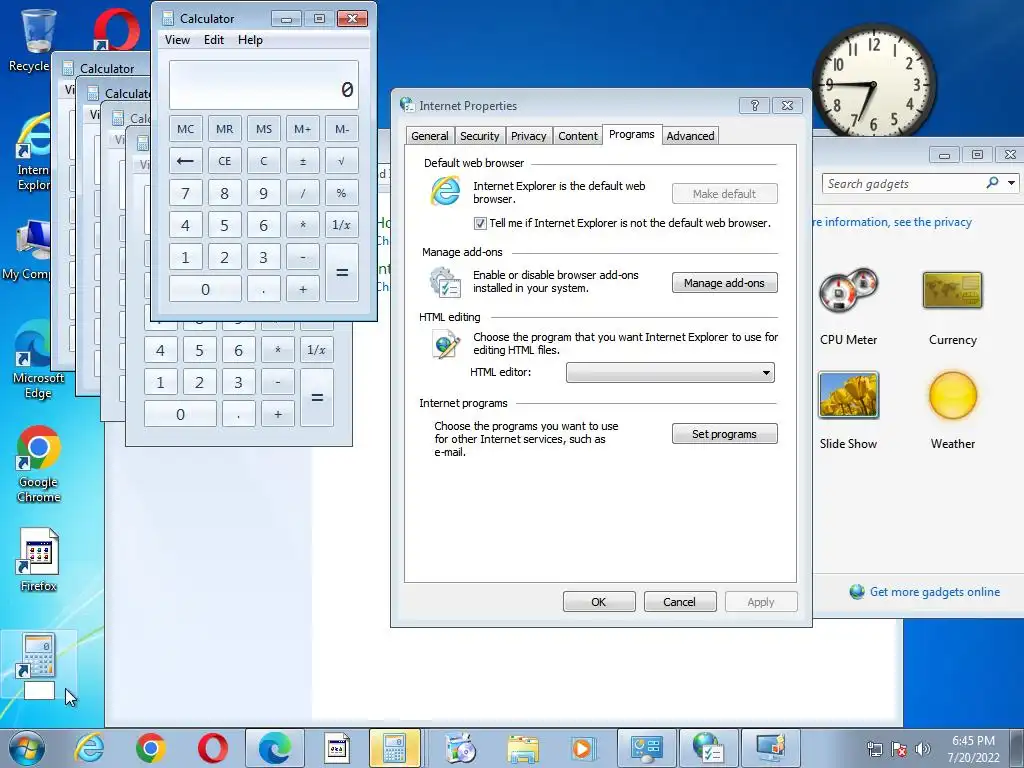This screenshot has width=1024, height=768.
Task: Launch Google Chrome desktop shortcut
Action: pyautogui.click(x=39, y=464)
